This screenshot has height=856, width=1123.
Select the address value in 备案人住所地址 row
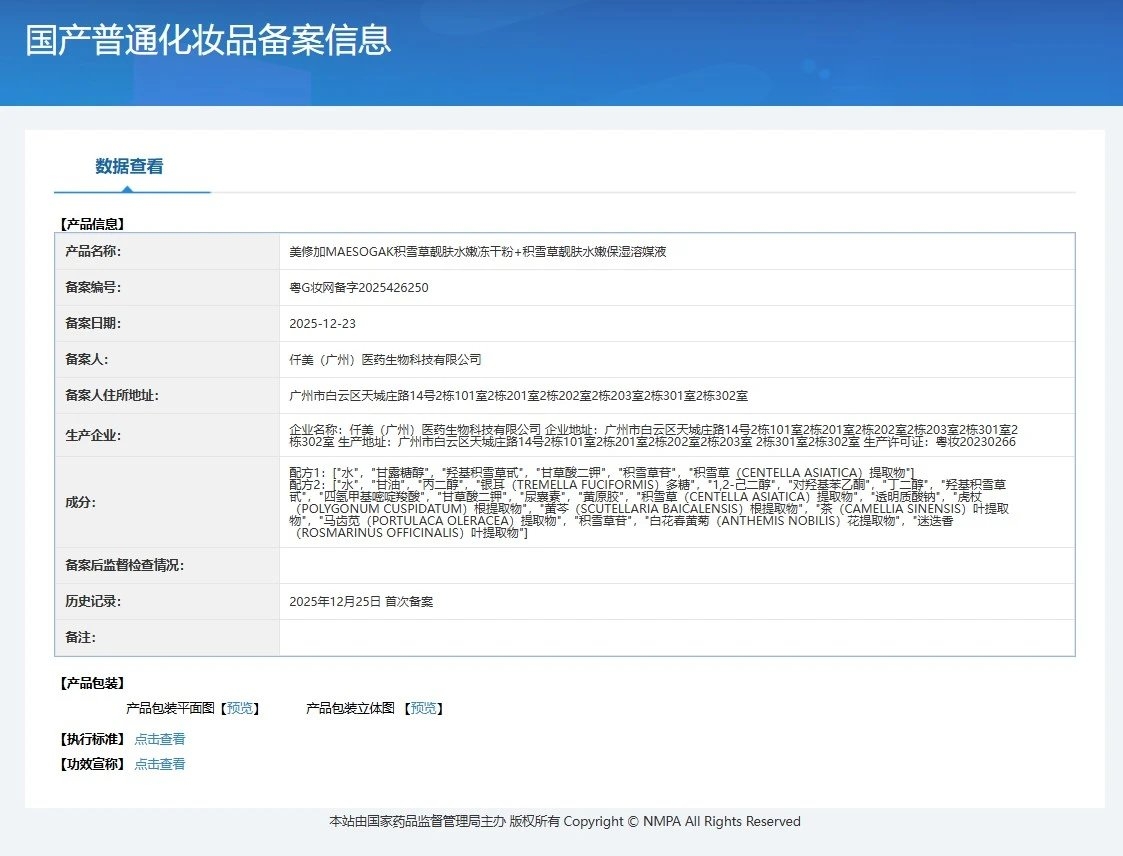[x=519, y=395]
